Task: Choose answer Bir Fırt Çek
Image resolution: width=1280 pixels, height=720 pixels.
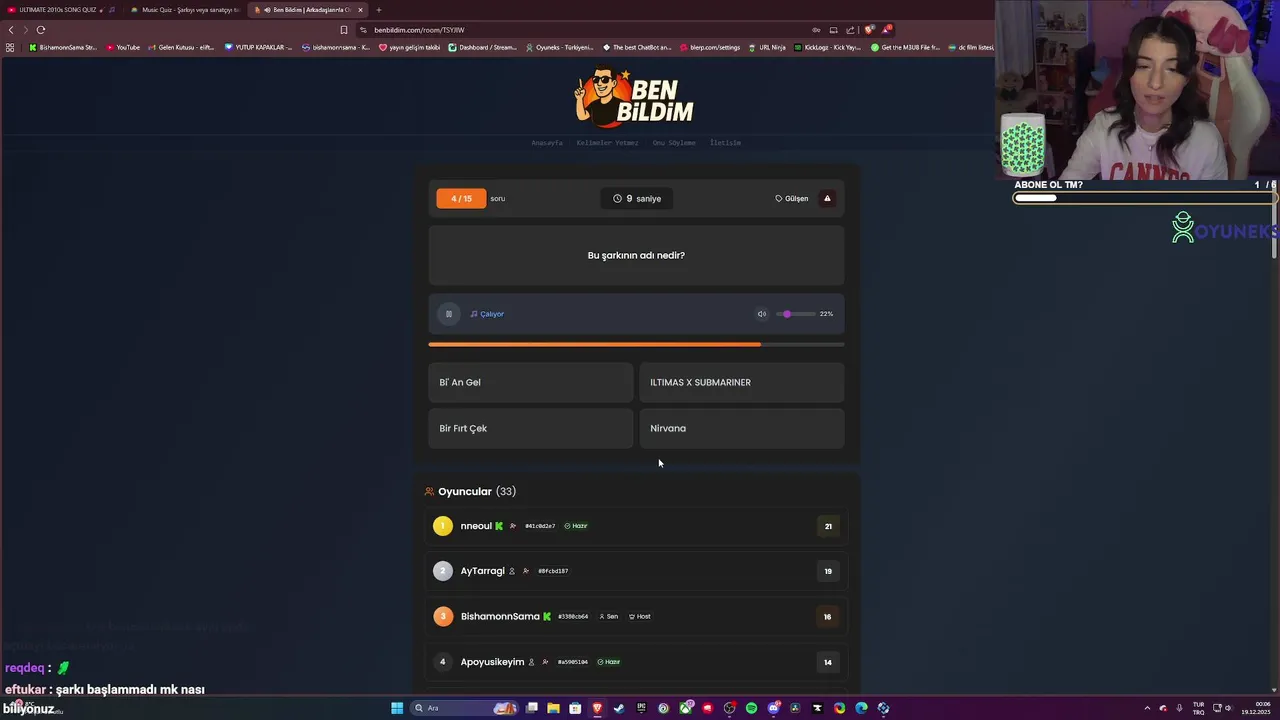Action: (x=530, y=428)
